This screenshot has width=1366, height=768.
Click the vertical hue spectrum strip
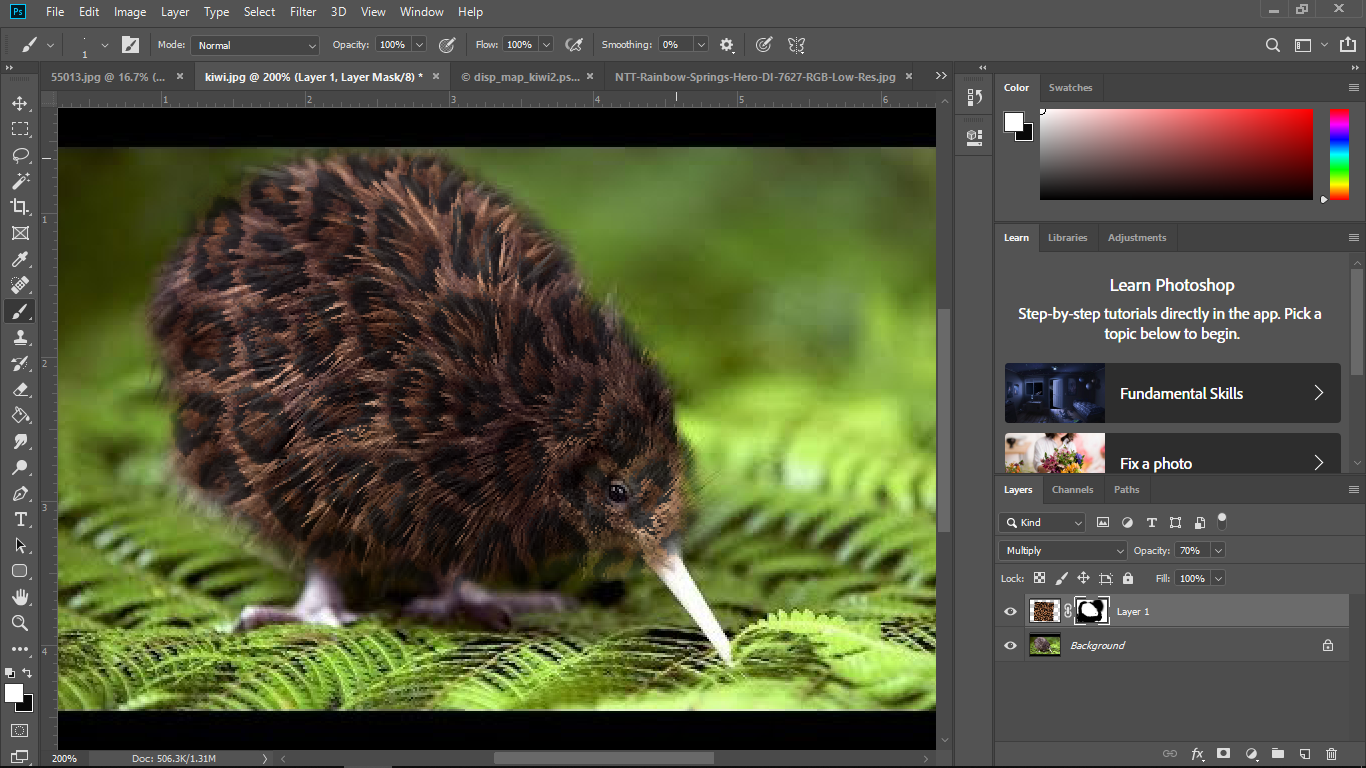[1338, 155]
